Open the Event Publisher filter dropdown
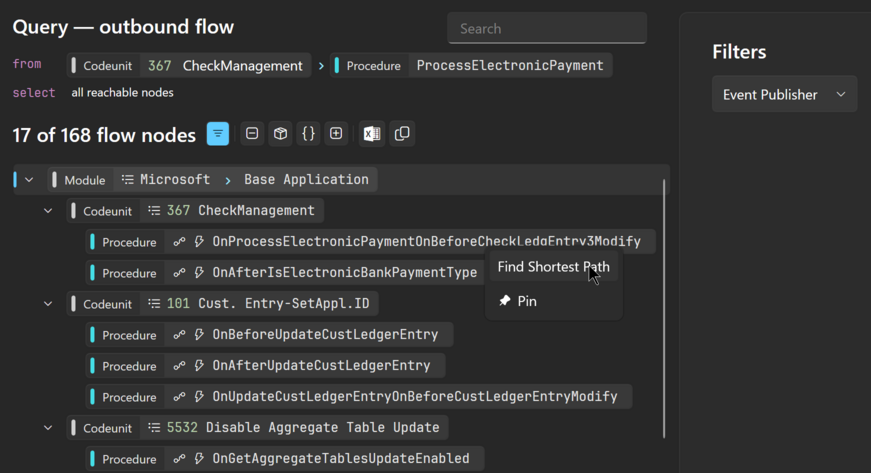The image size is (871, 473). (x=784, y=95)
